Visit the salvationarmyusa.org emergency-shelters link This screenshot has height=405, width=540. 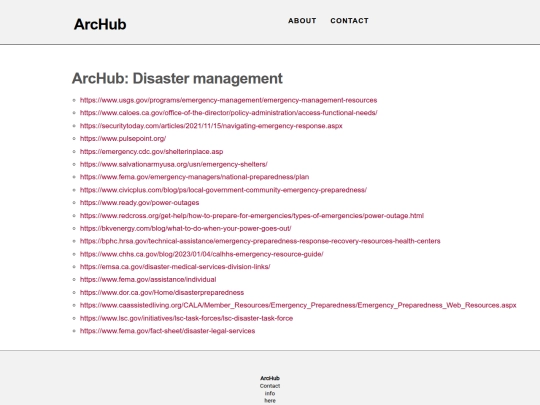pyautogui.click(x=174, y=164)
